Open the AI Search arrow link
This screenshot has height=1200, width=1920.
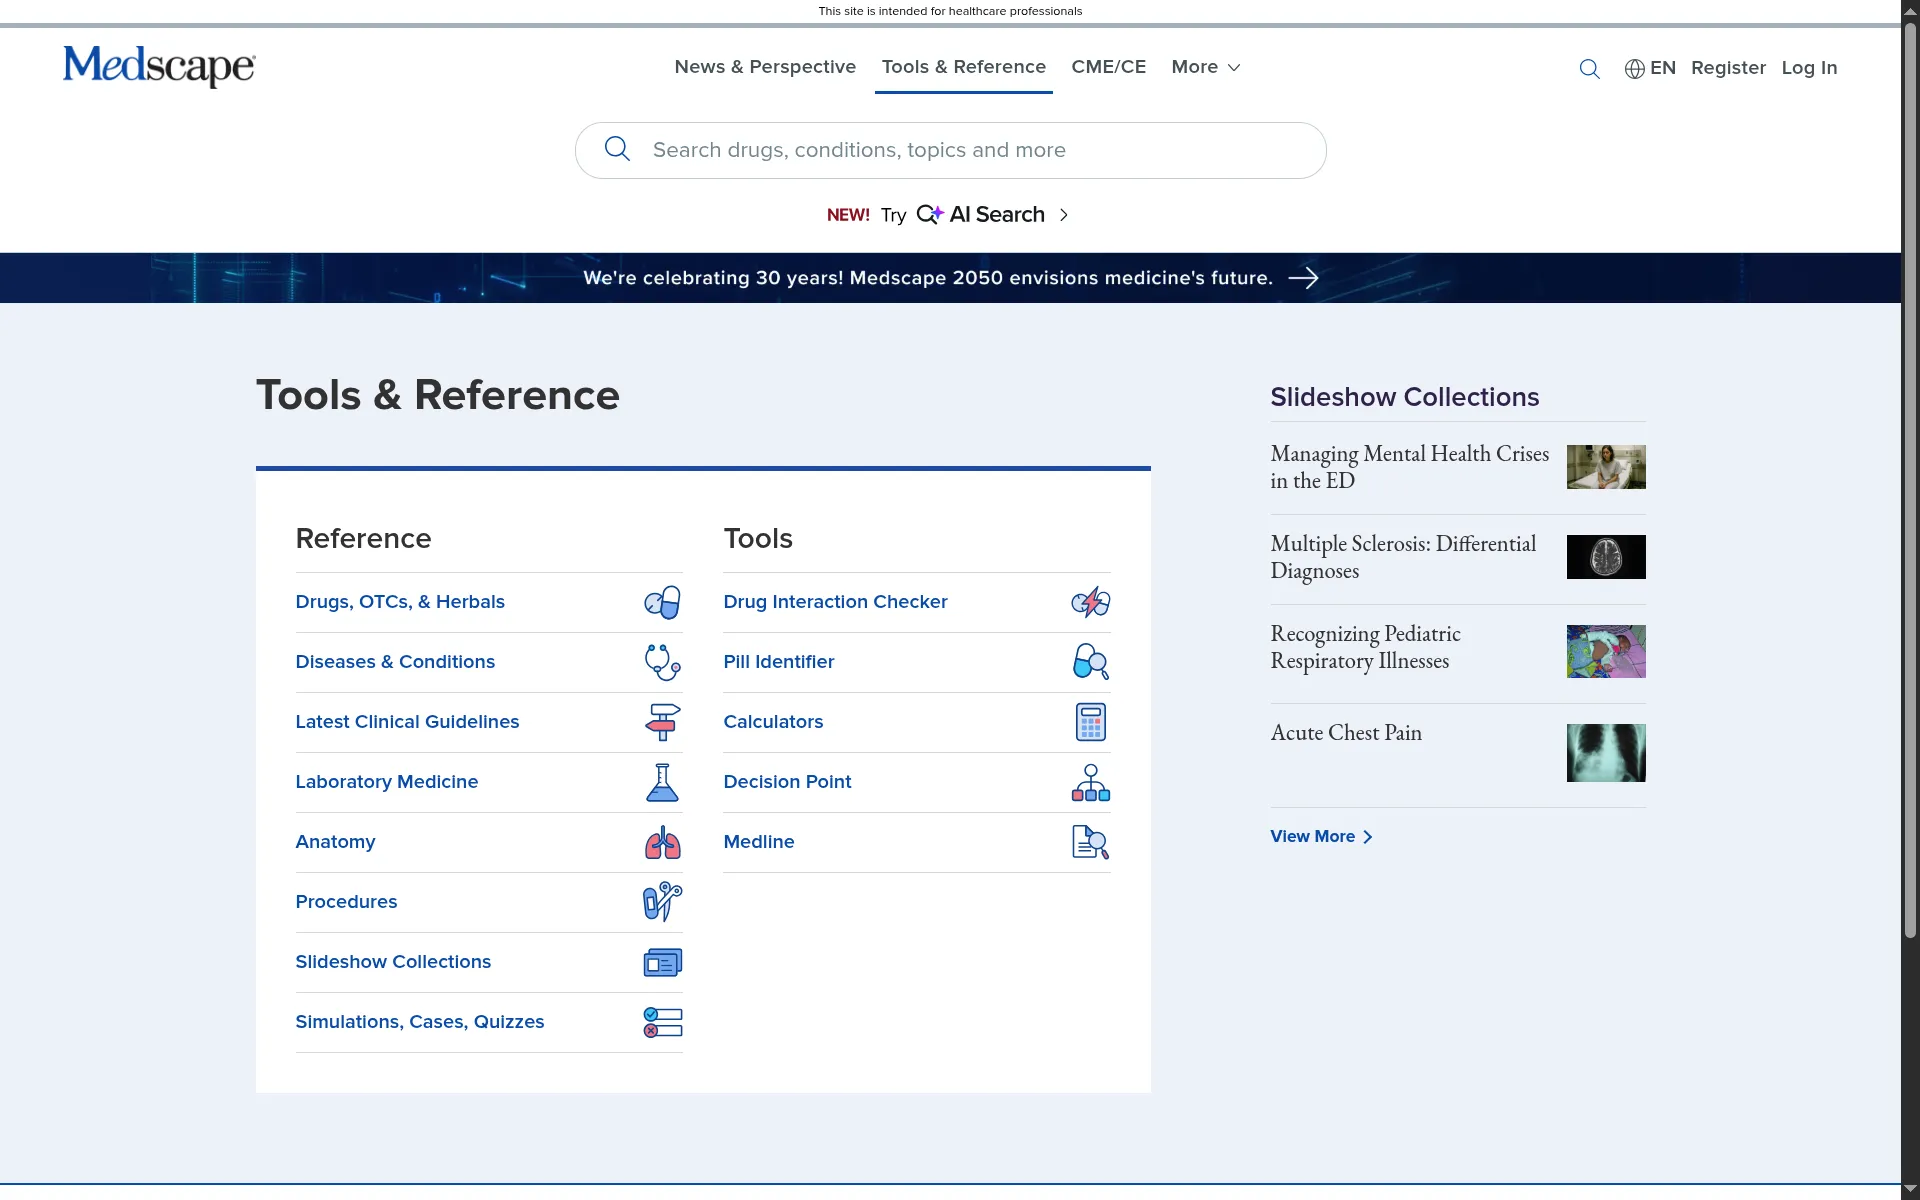point(1064,214)
